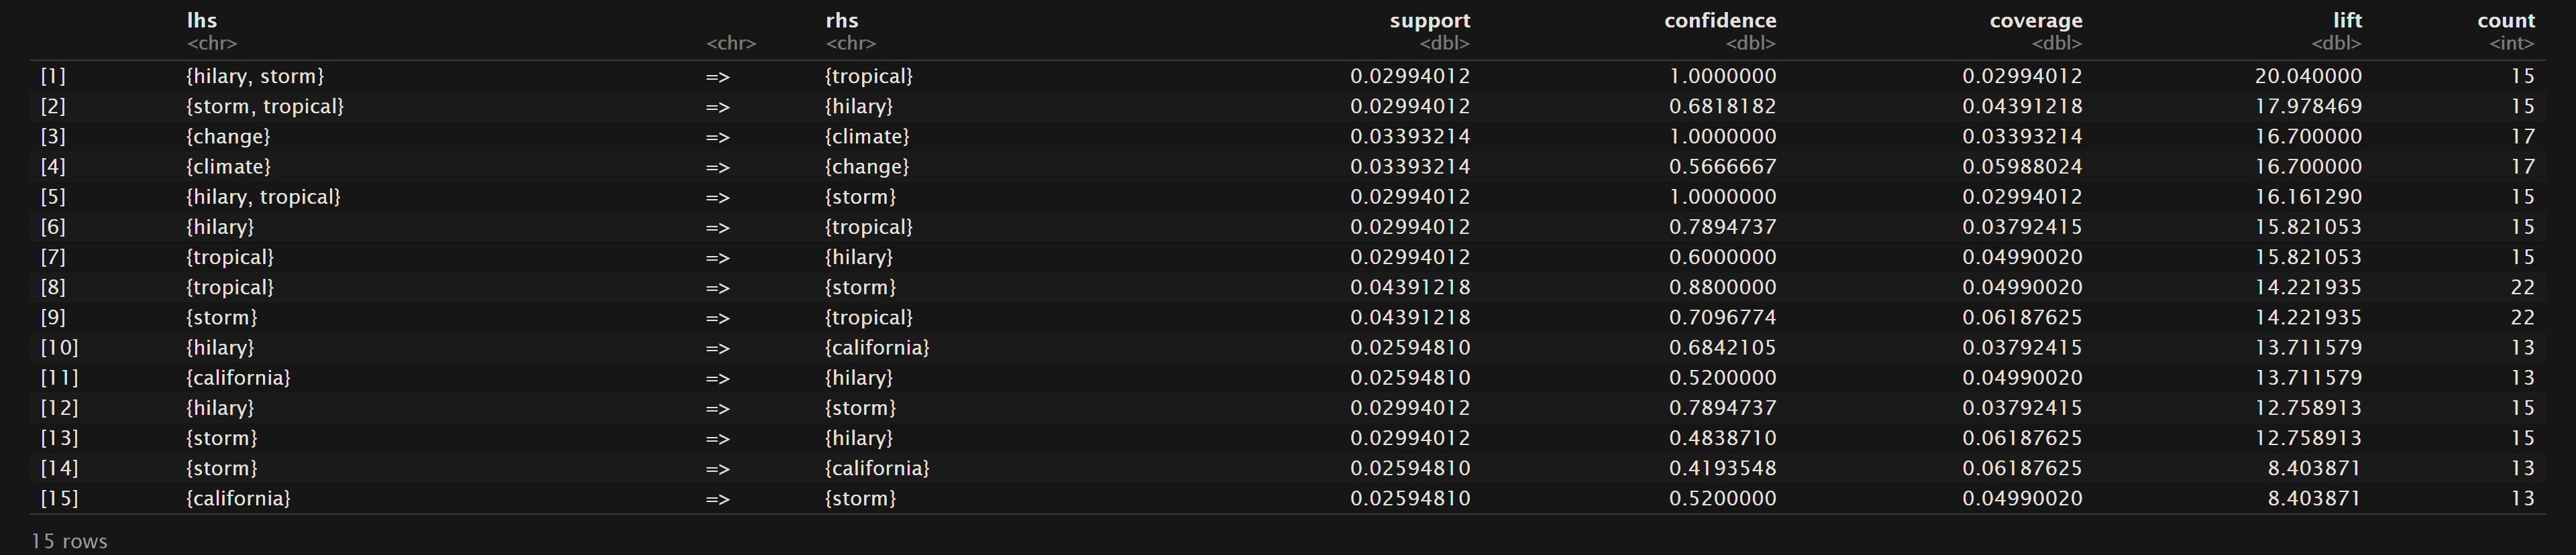Click confidence value 0.5666667
Screen dimensions: 2576x555
tap(1722, 167)
